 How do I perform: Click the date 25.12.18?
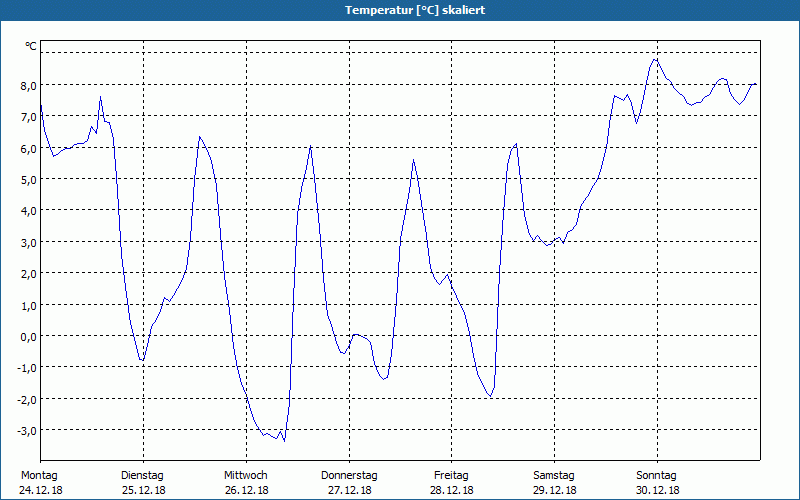(x=144, y=490)
